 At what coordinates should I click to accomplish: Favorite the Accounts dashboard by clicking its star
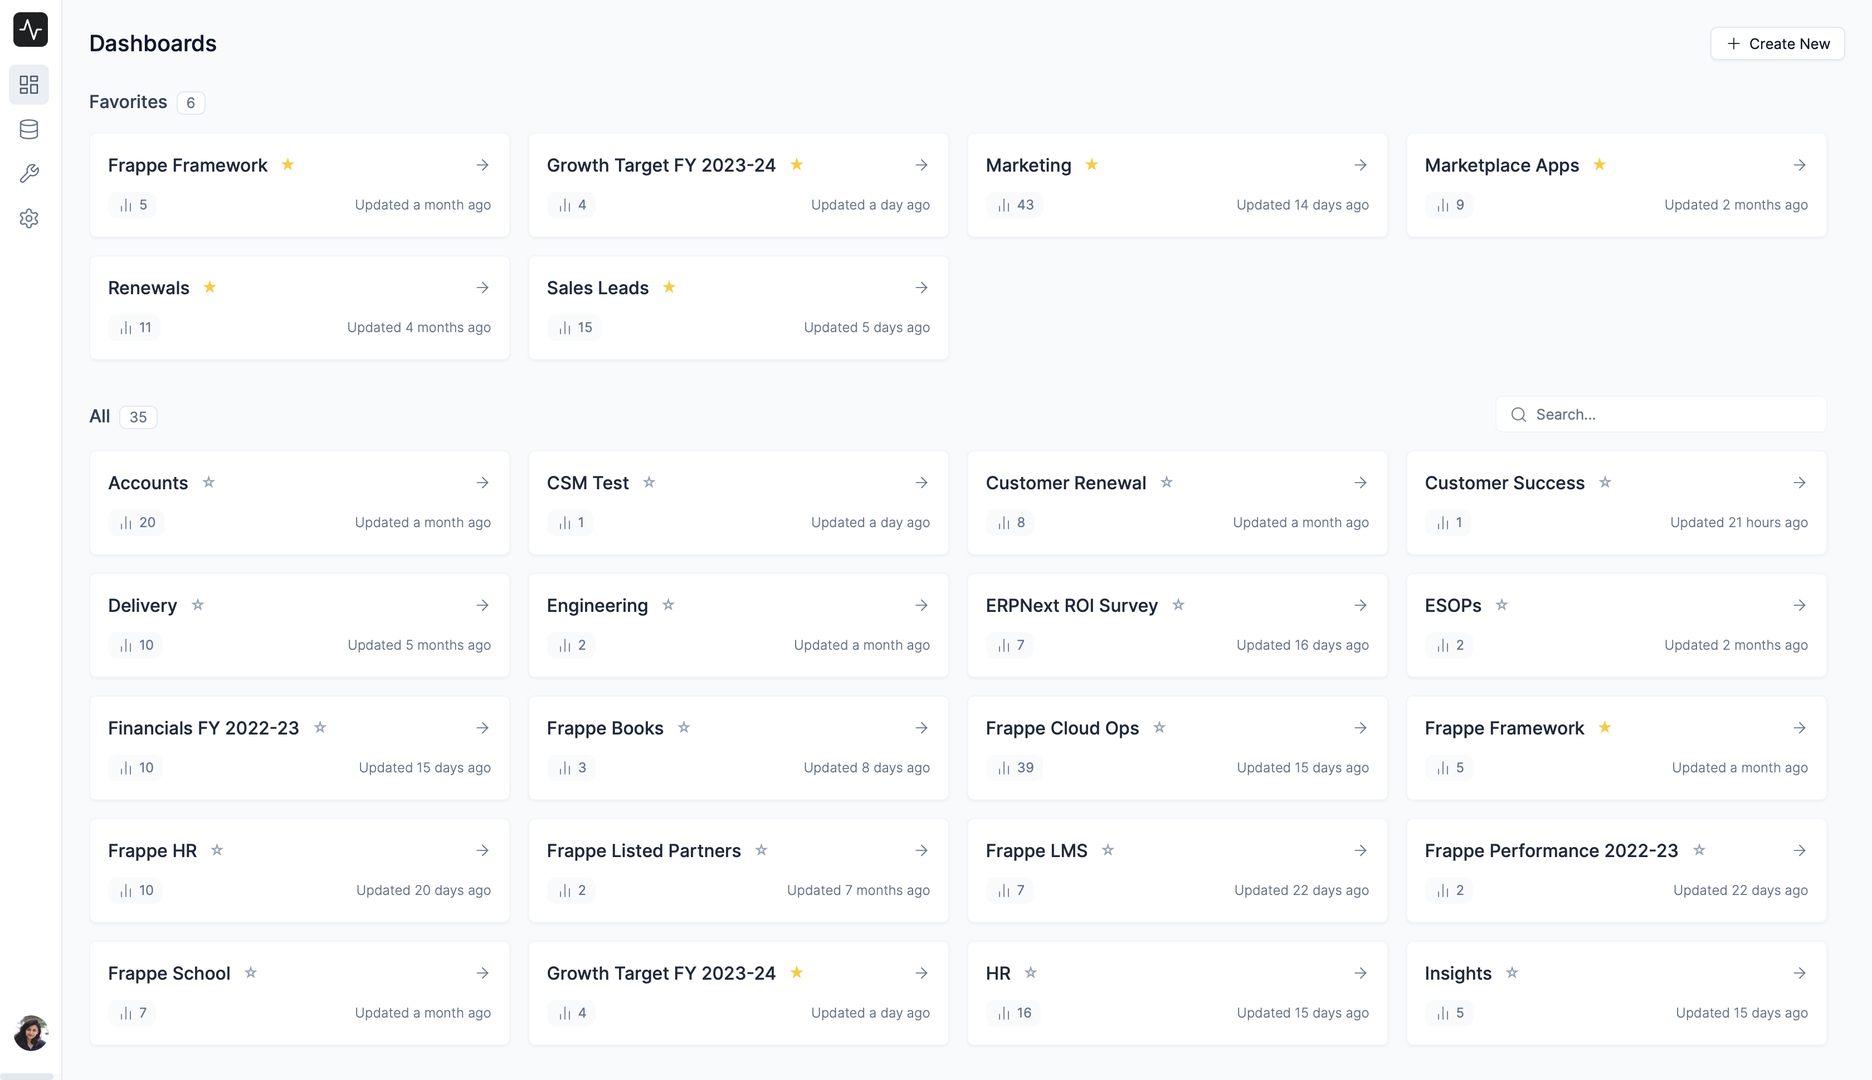(x=209, y=482)
